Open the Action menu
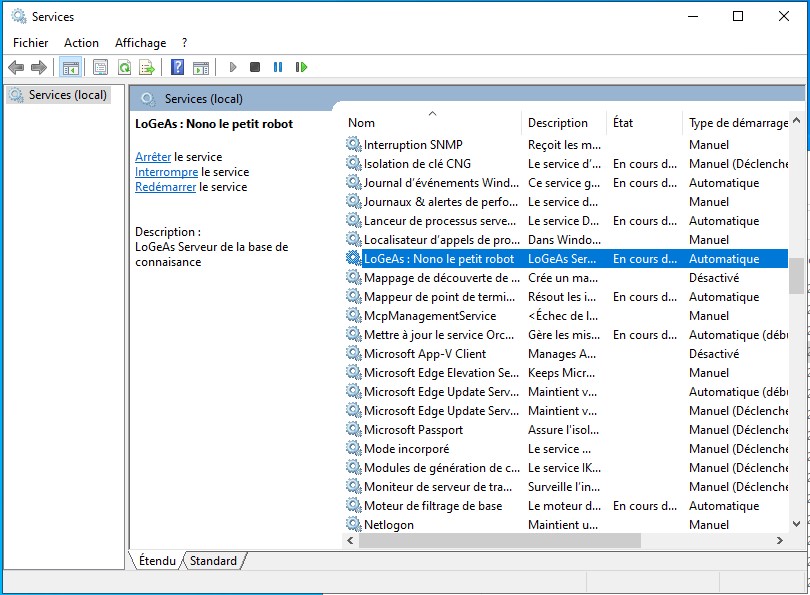Screen dimensions: 810x595 (81, 43)
